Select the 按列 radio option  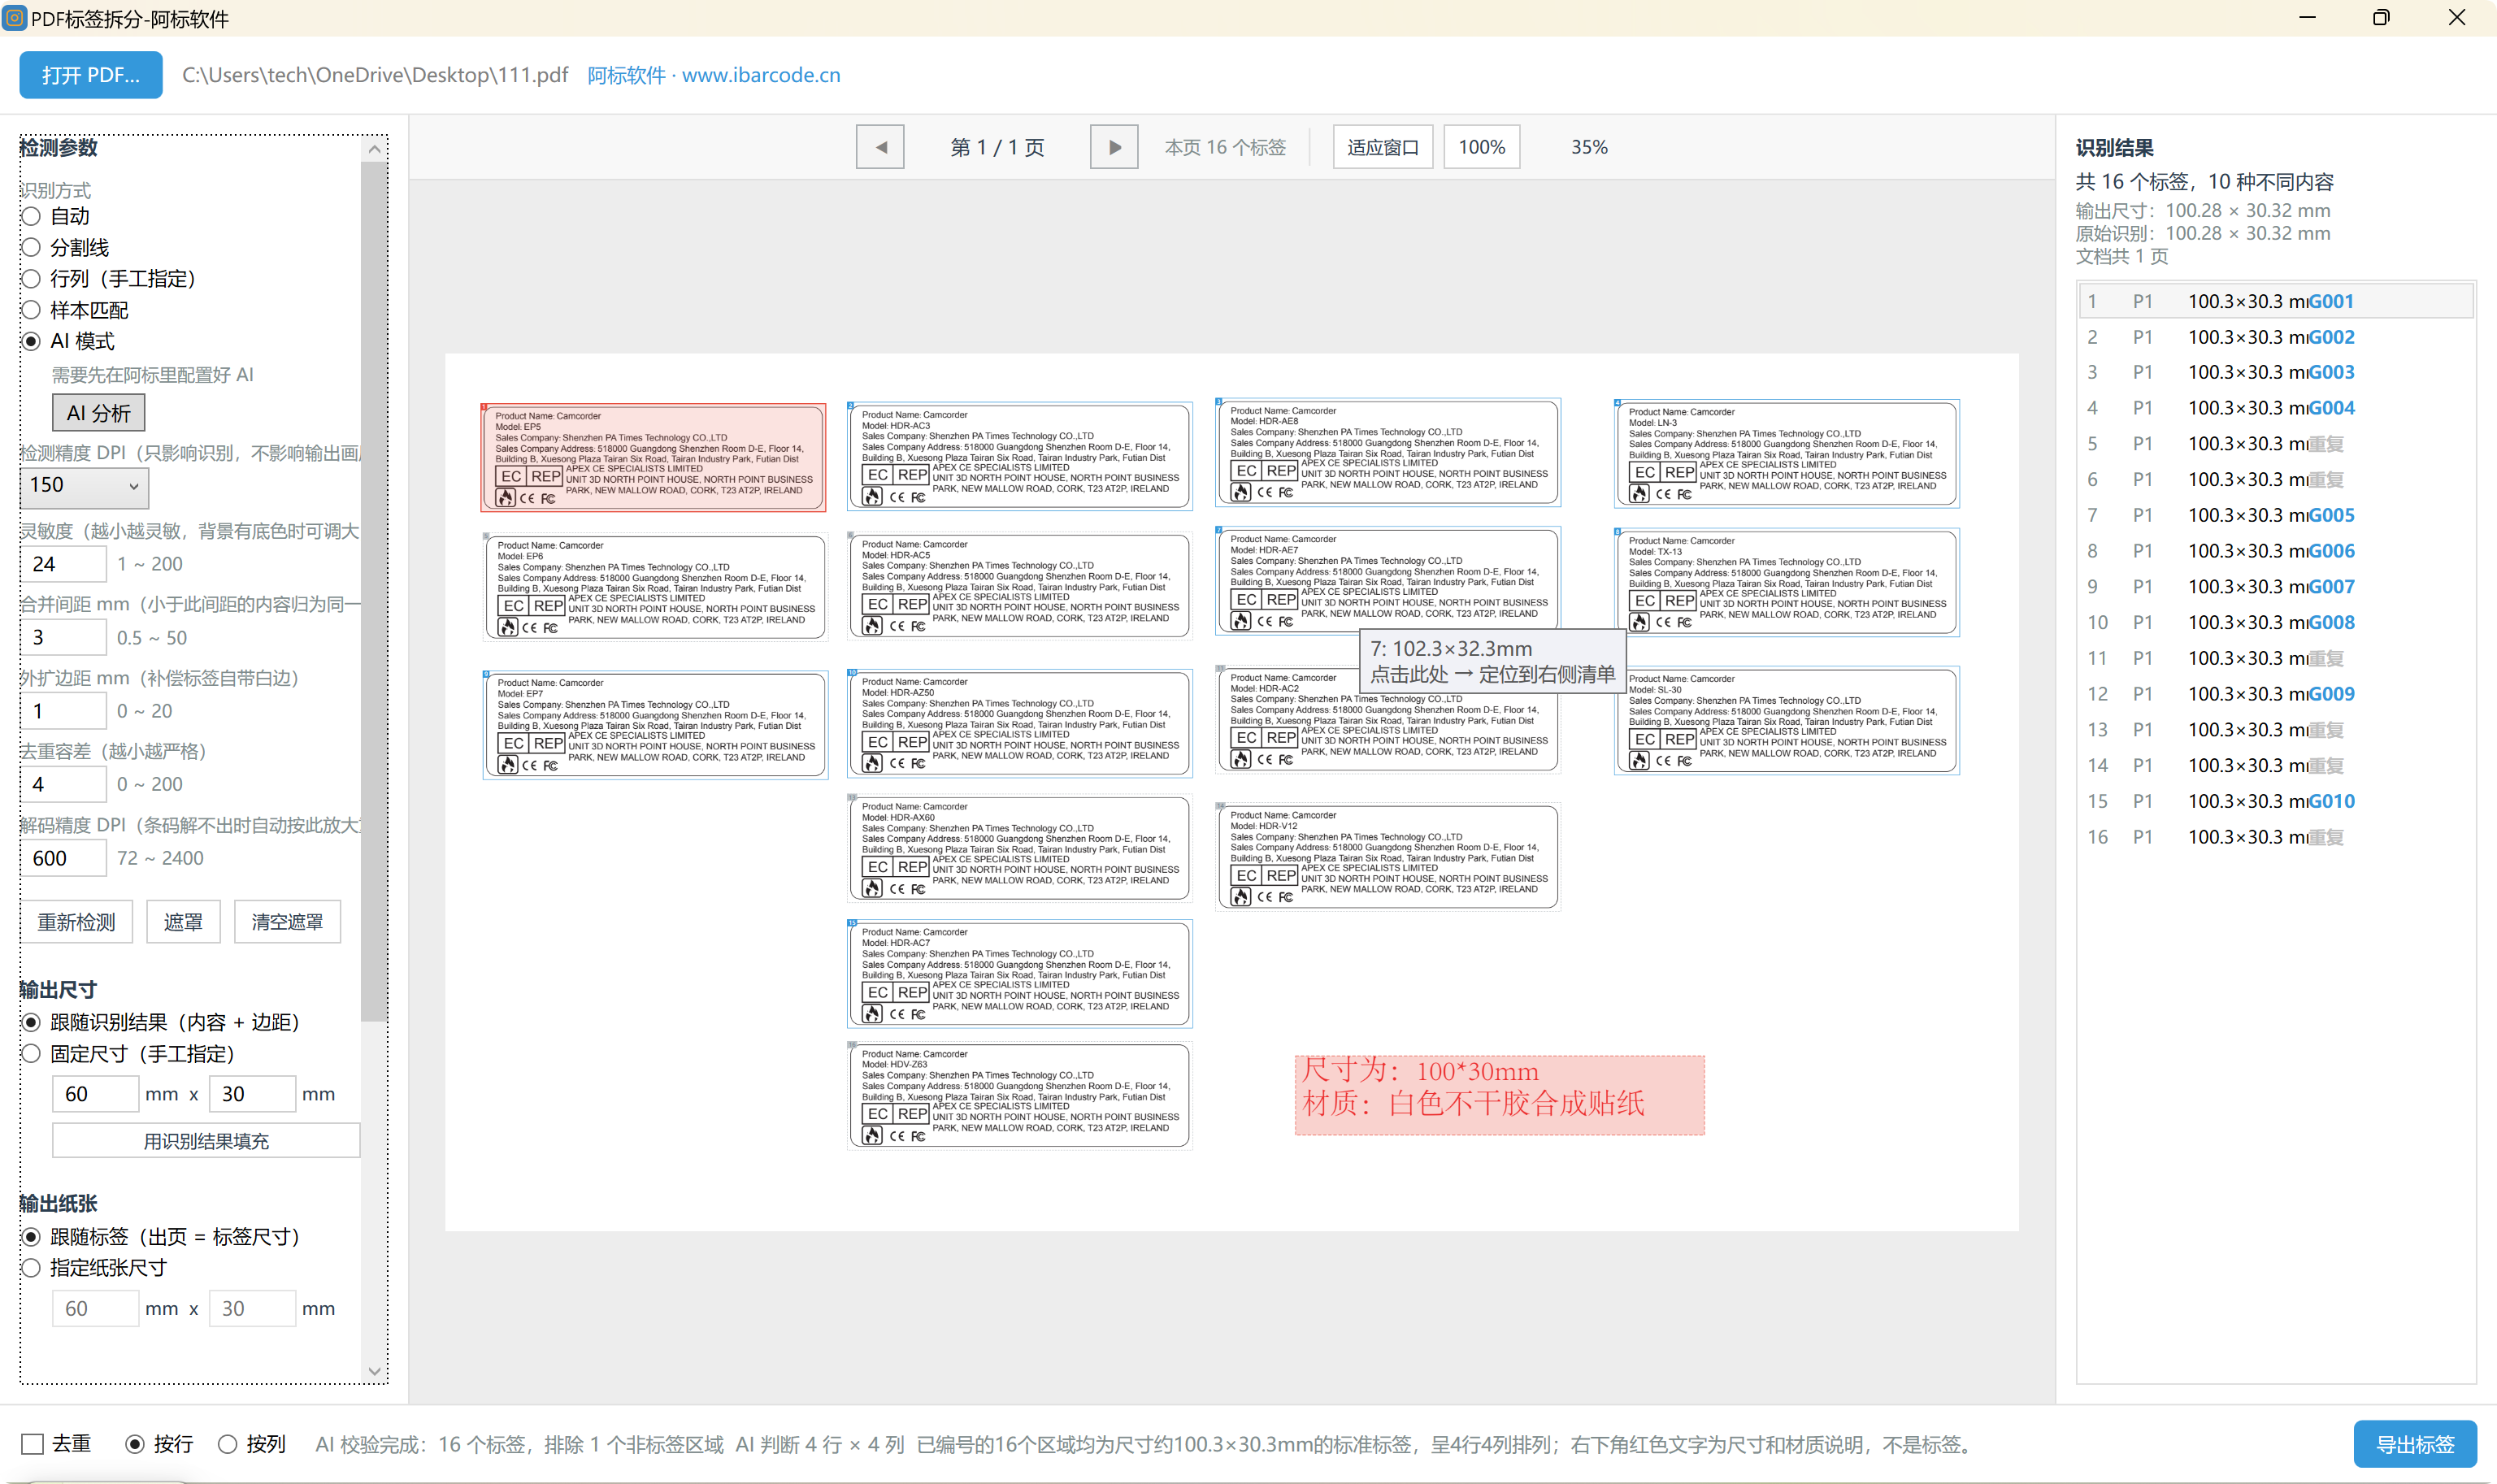pyautogui.click(x=228, y=1444)
